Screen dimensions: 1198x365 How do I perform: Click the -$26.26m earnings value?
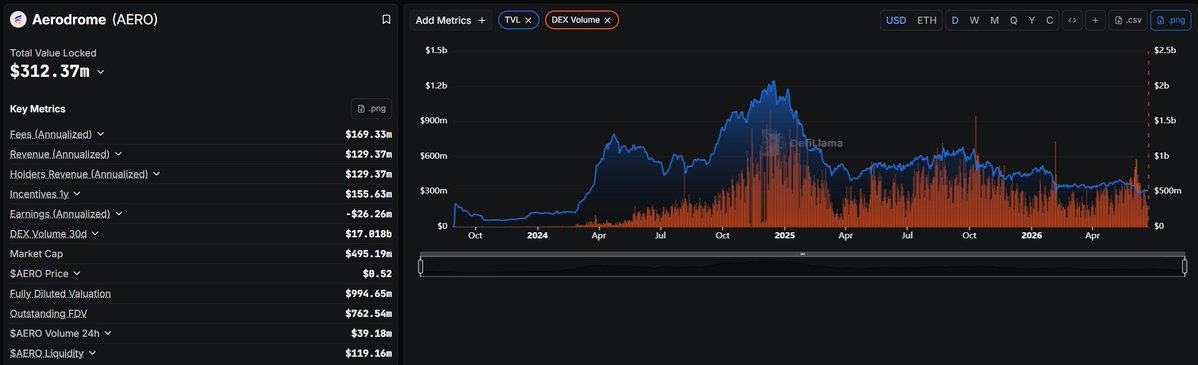(x=368, y=214)
